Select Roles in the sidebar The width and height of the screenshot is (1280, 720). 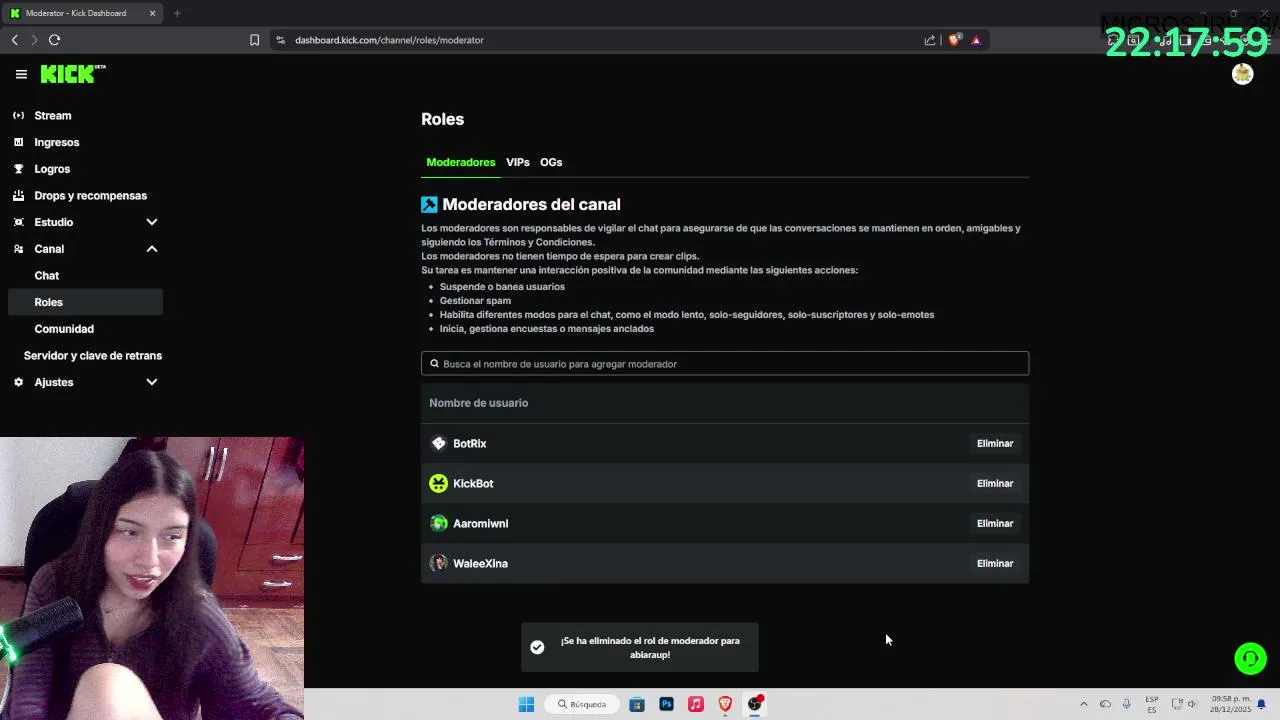(x=84, y=302)
